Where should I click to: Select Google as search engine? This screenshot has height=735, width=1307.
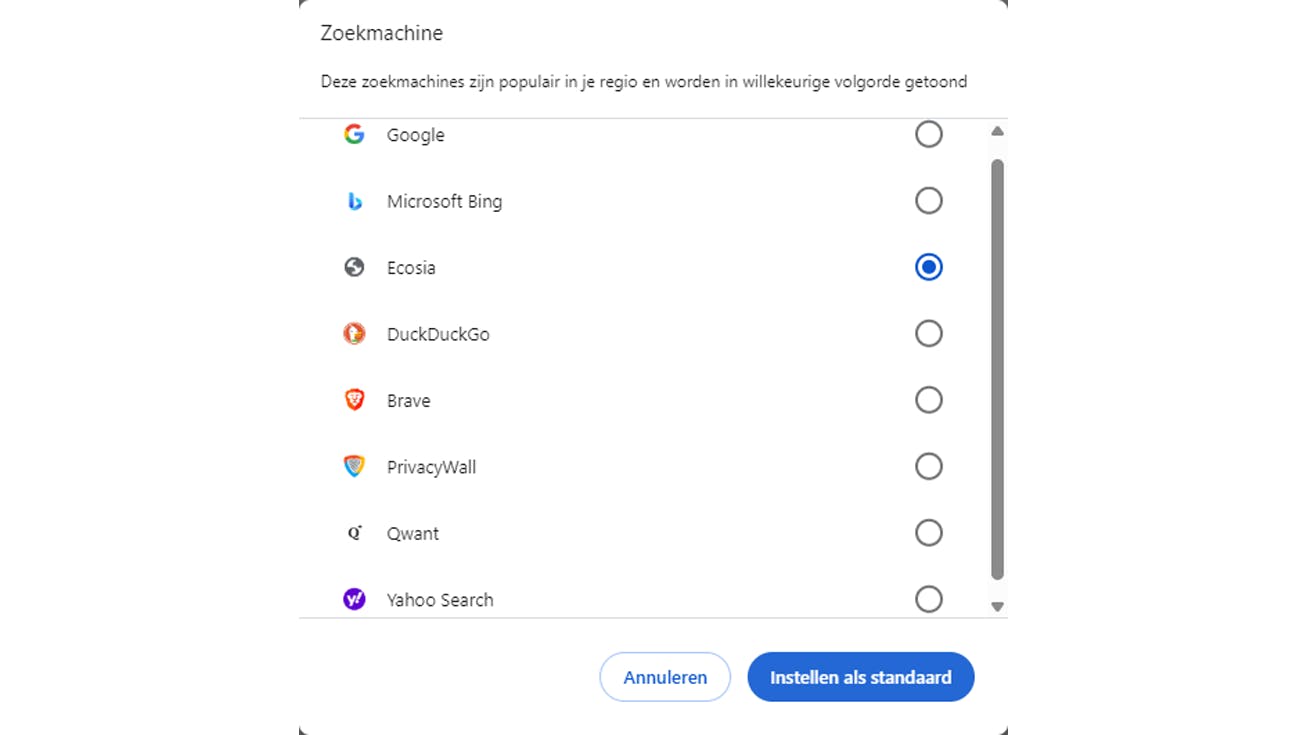coord(928,133)
